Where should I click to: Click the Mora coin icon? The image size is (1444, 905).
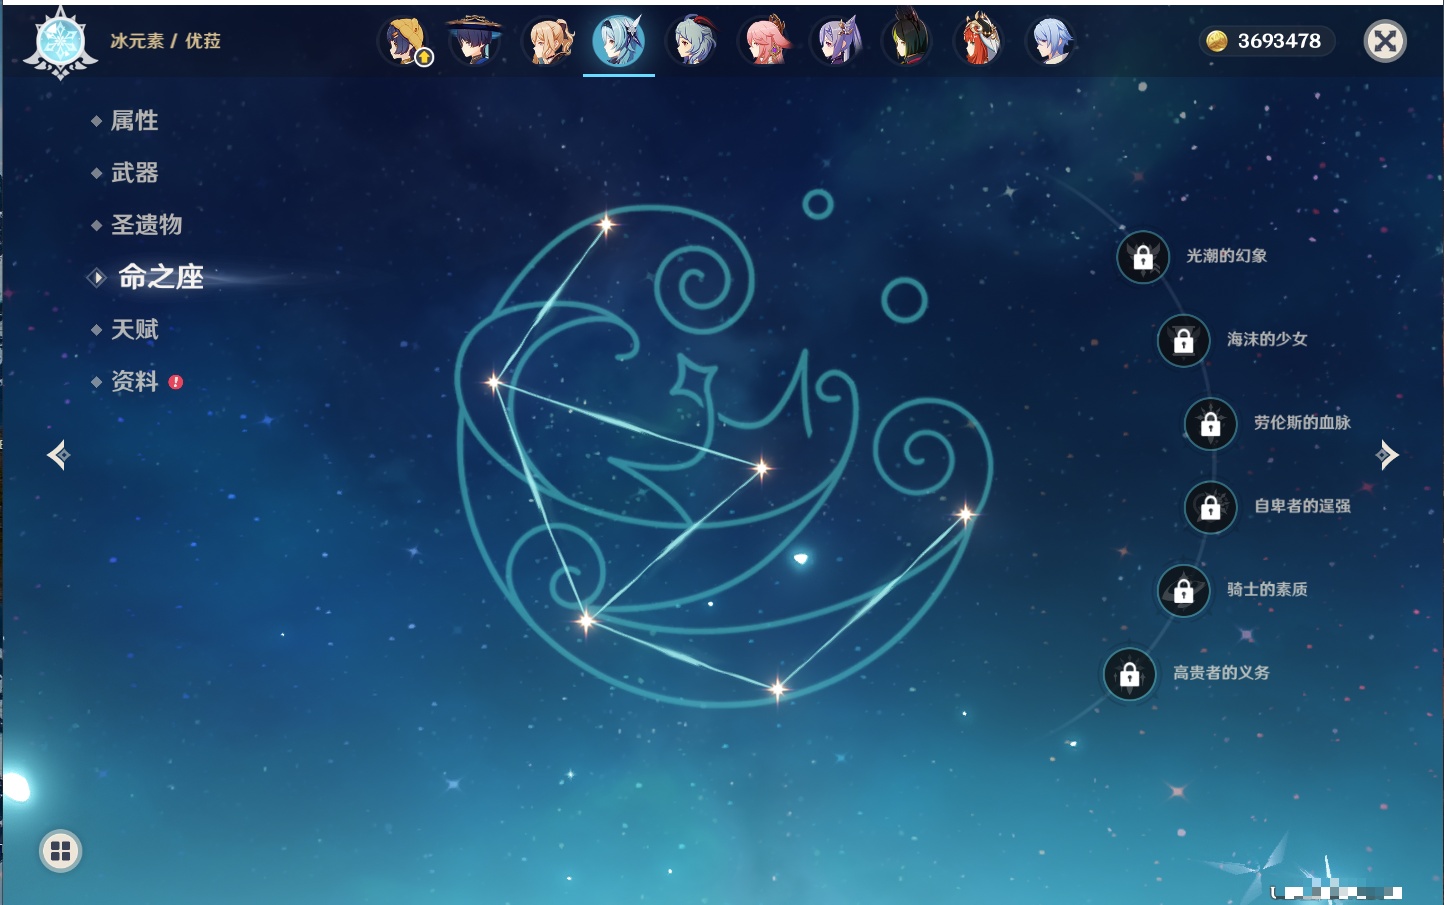click(x=1216, y=41)
